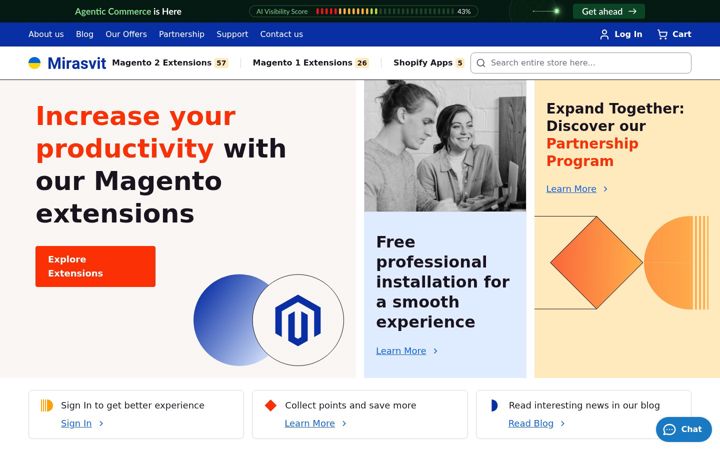
Task: Click Learn More under free installation
Action: [401, 351]
